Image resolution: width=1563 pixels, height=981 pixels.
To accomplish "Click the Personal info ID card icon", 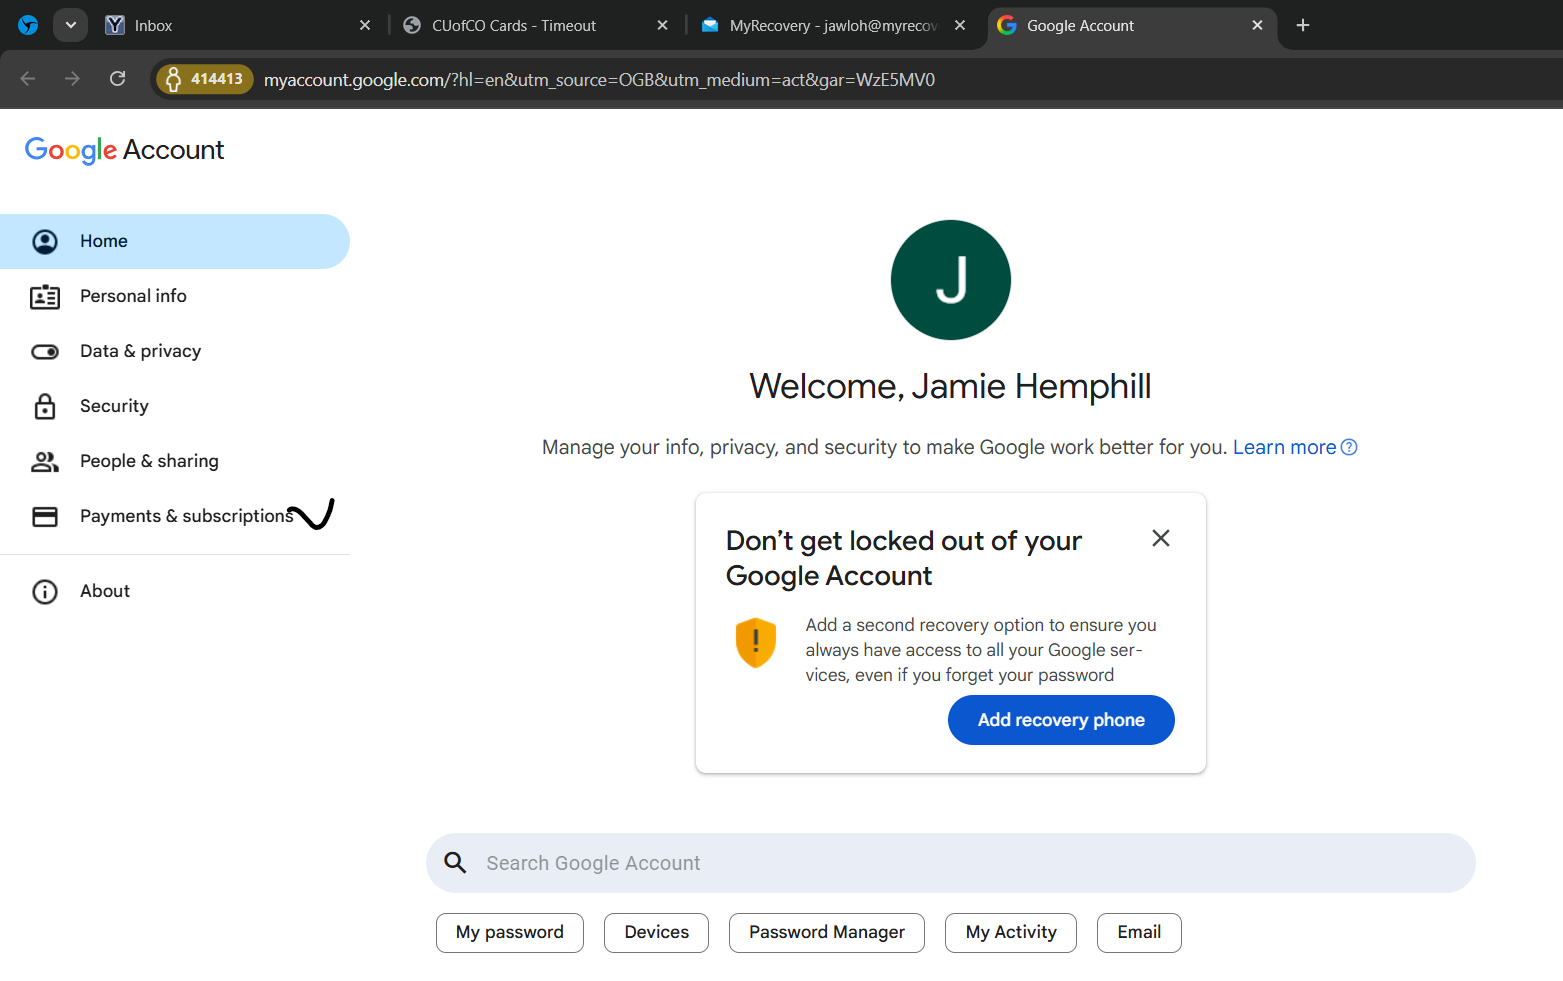I will click(45, 297).
